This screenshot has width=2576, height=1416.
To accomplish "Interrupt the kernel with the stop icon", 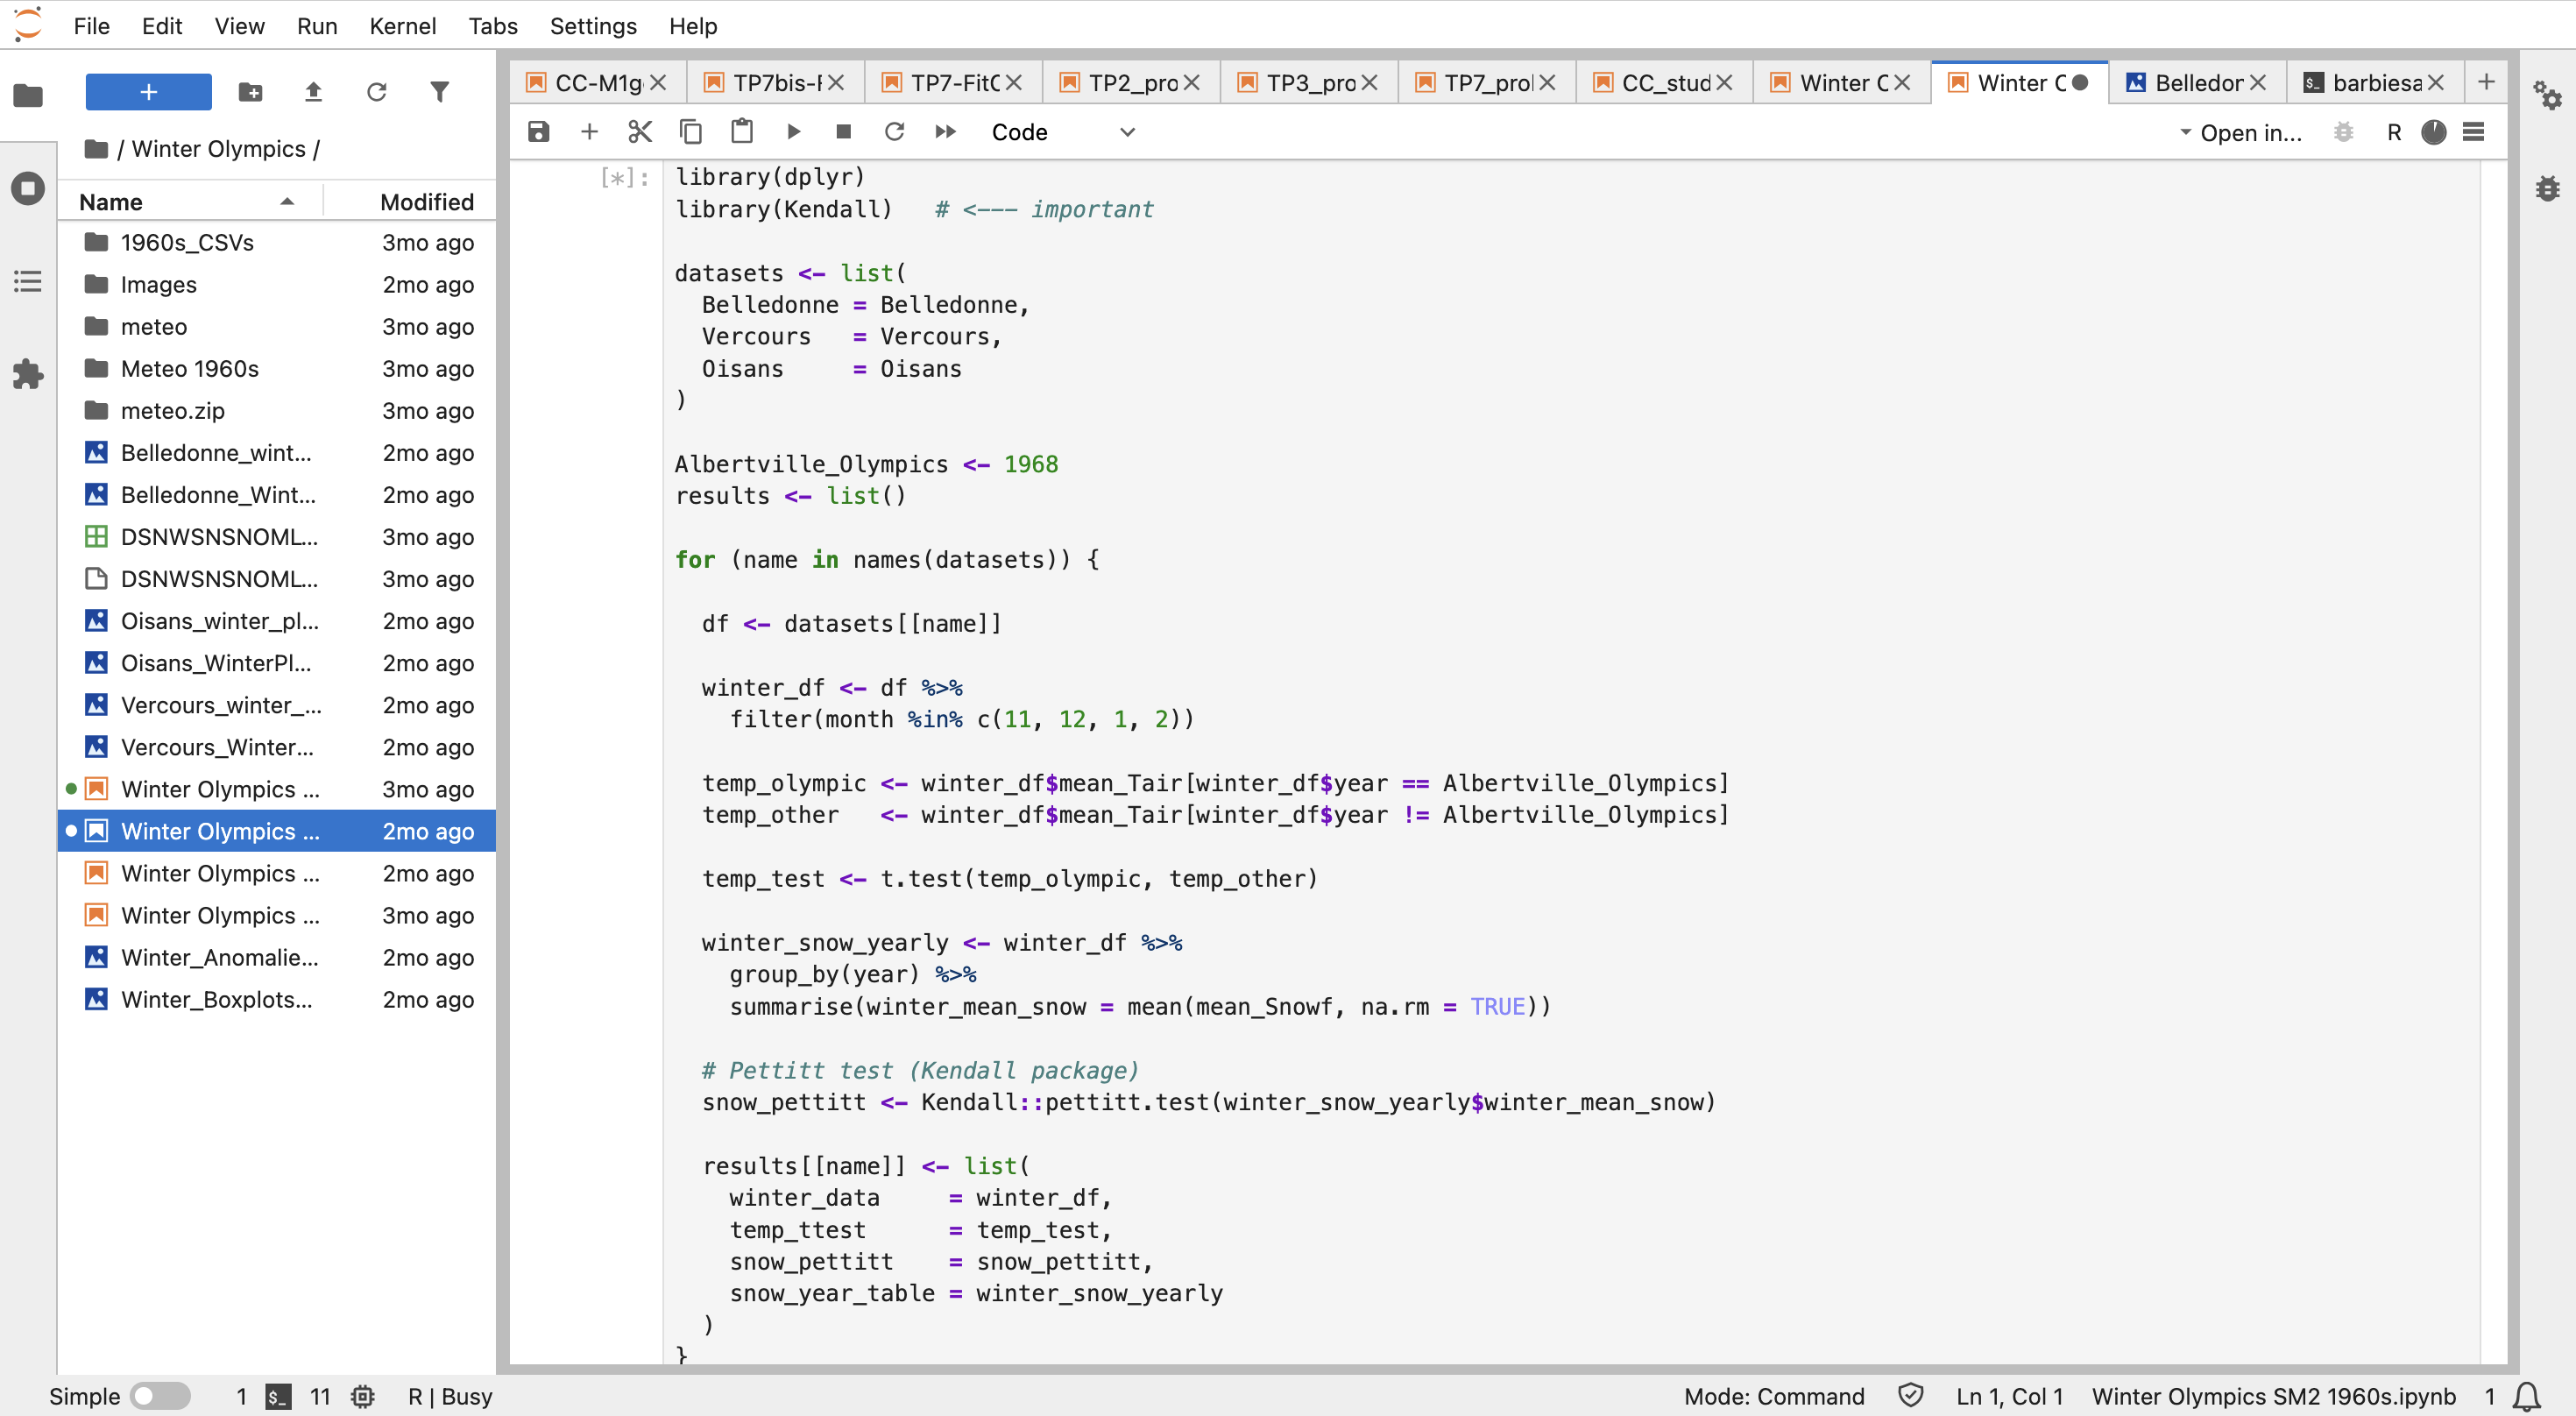I will (x=843, y=132).
